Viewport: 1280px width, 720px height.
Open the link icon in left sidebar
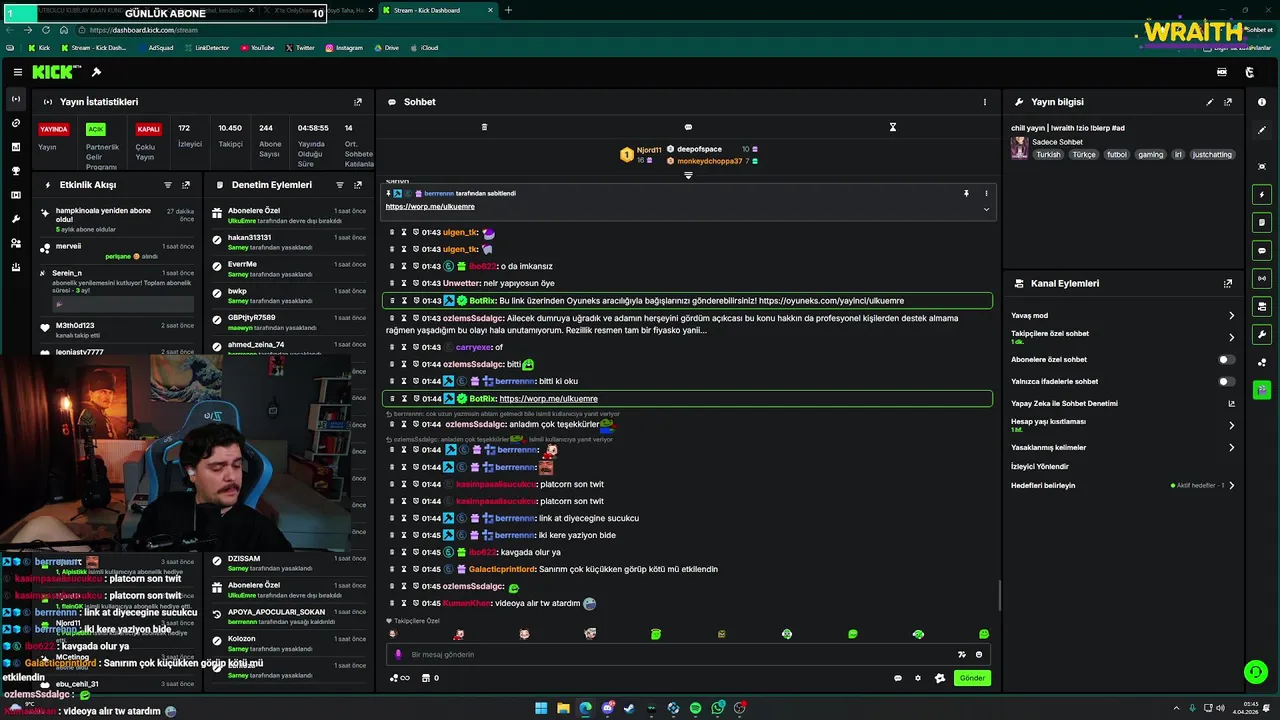pyautogui.click(x=15, y=123)
